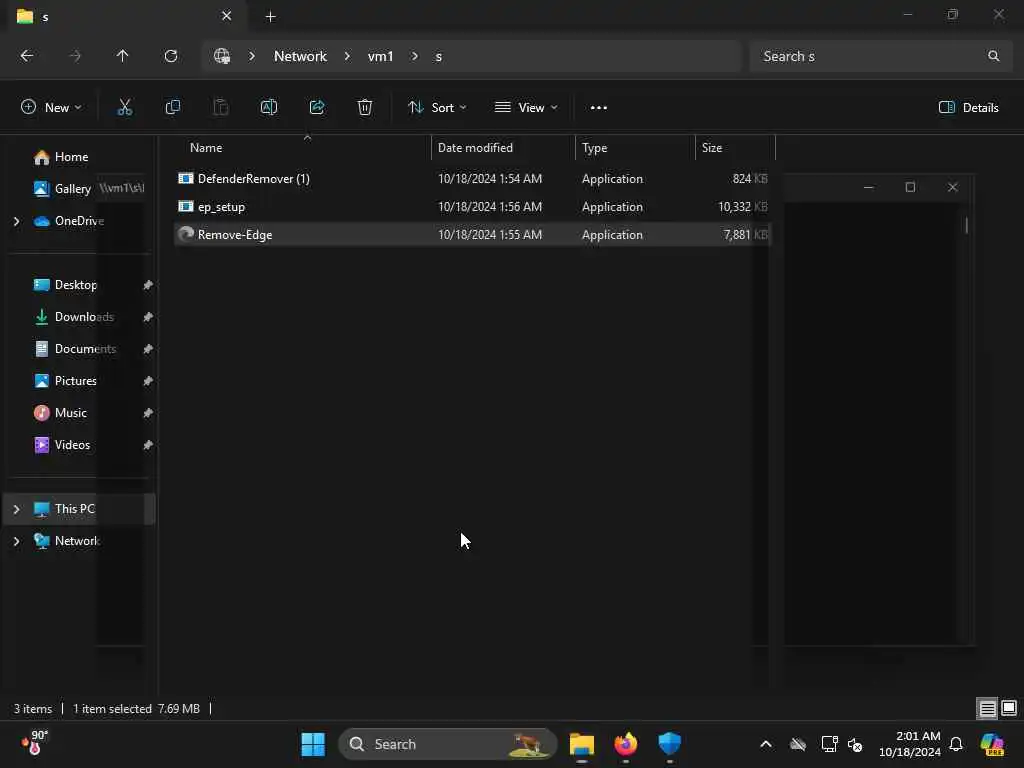Click the Copy icon in toolbar

pos(172,107)
